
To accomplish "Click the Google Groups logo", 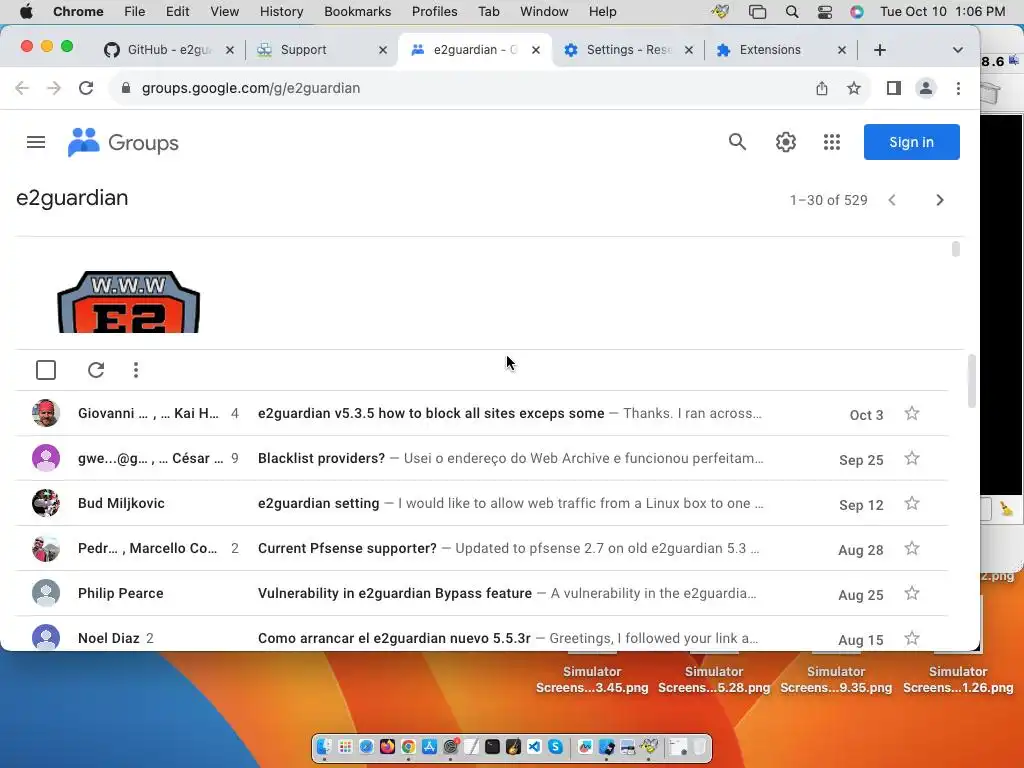I will [x=123, y=142].
